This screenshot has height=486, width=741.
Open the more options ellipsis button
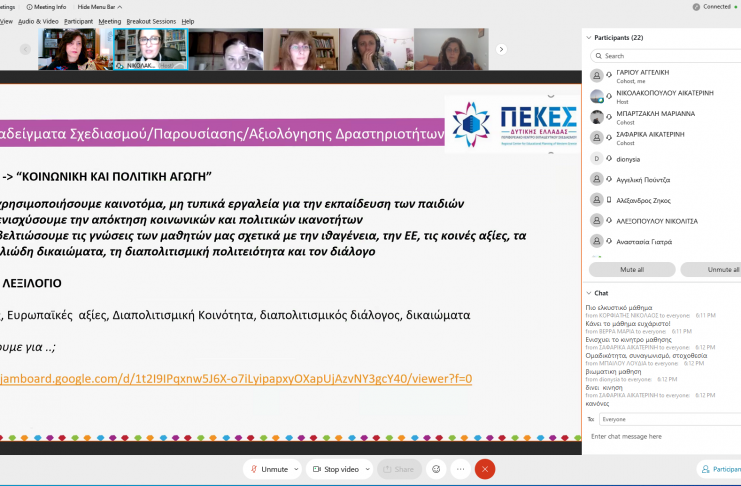click(x=460, y=469)
